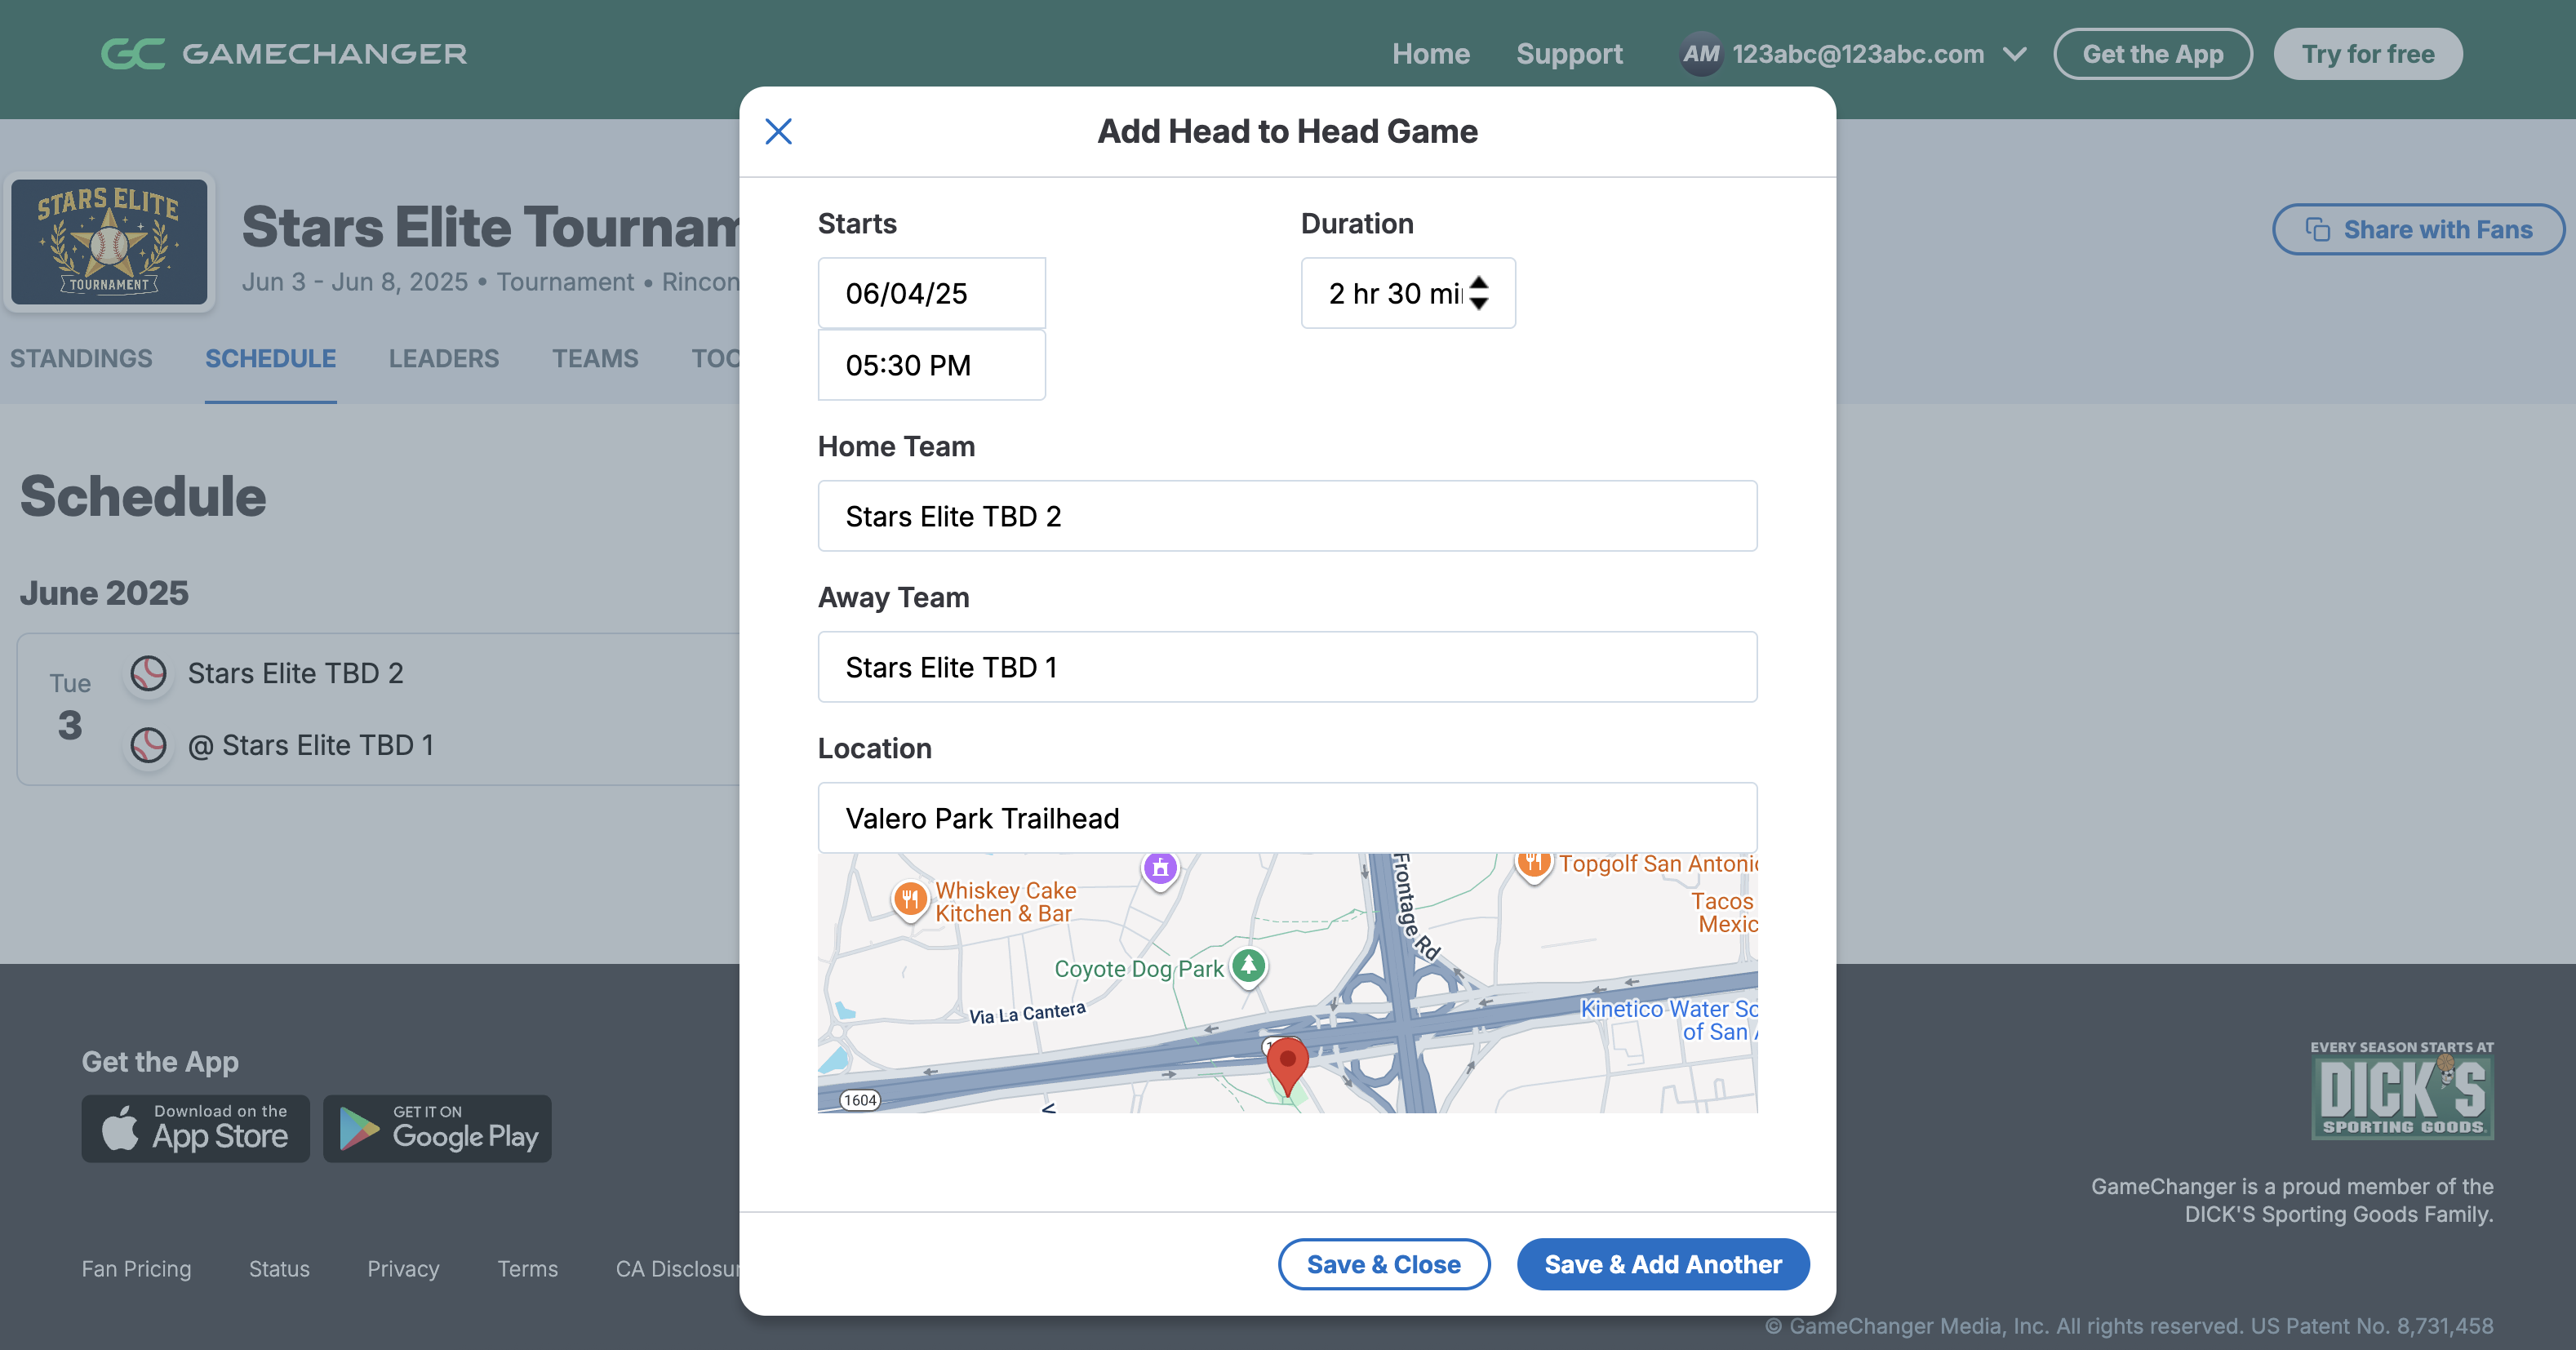The width and height of the screenshot is (2576, 1350).
Task: Close the Add Head to Head Game dialog
Action: click(778, 131)
